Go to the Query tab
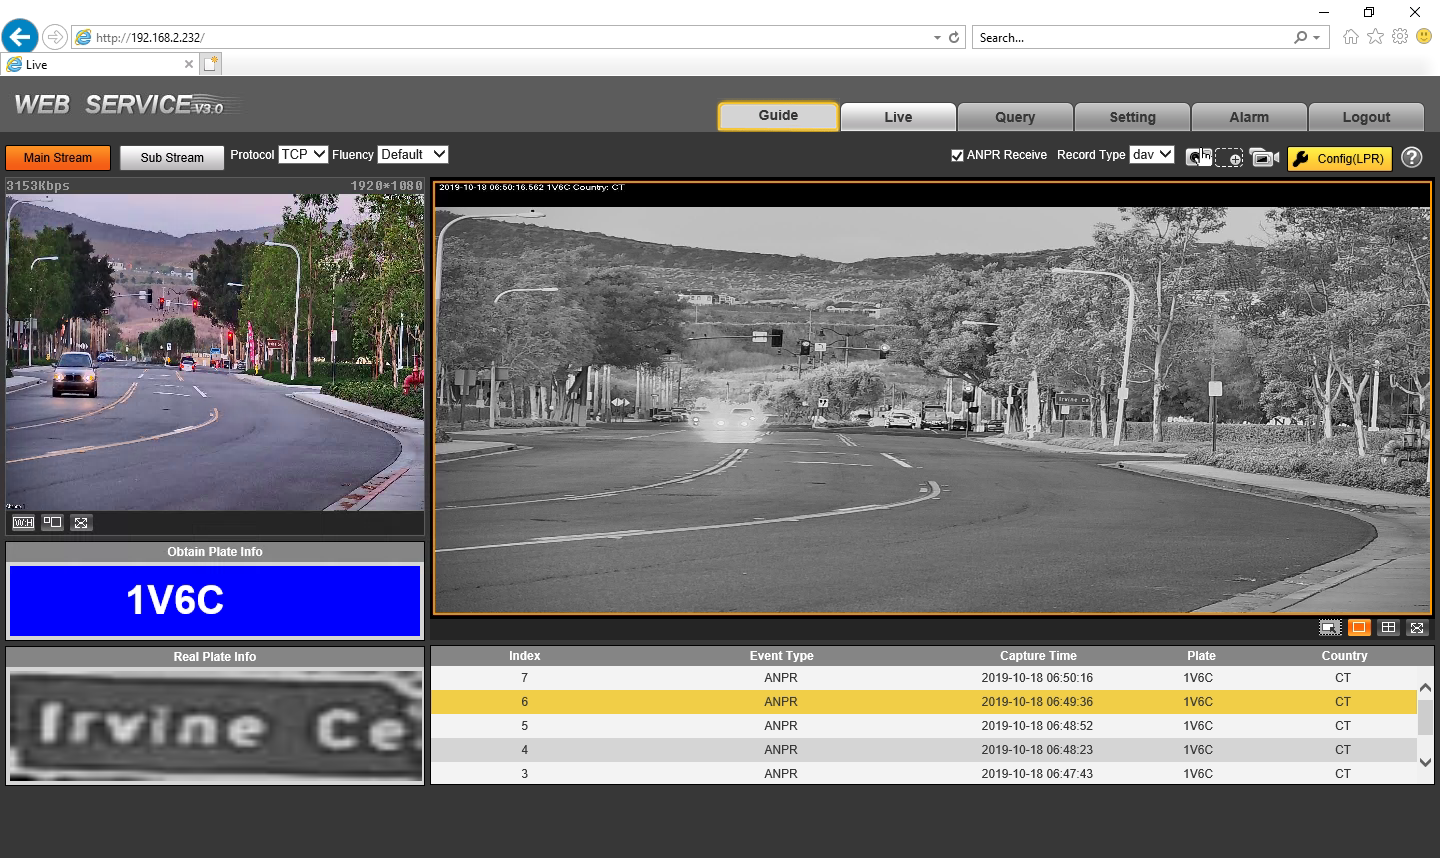The height and width of the screenshot is (858, 1440). [x=1014, y=117]
